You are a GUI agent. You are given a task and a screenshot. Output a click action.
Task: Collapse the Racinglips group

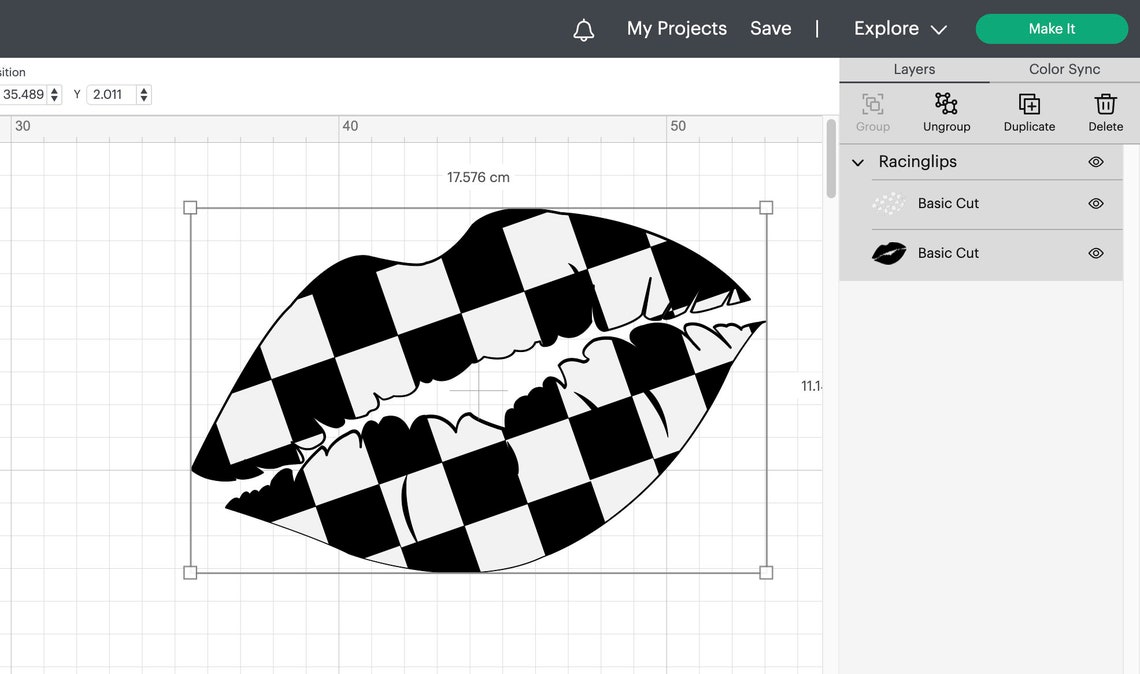coord(857,161)
